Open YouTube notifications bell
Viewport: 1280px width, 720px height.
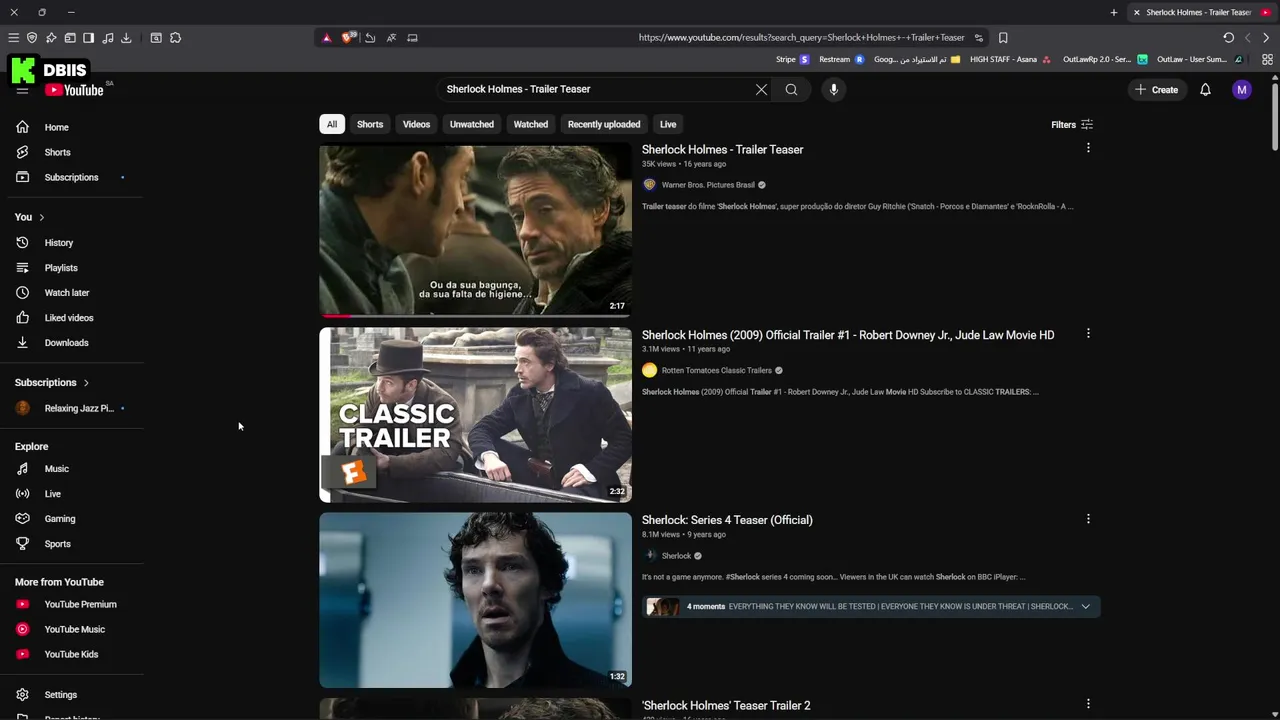(1205, 90)
